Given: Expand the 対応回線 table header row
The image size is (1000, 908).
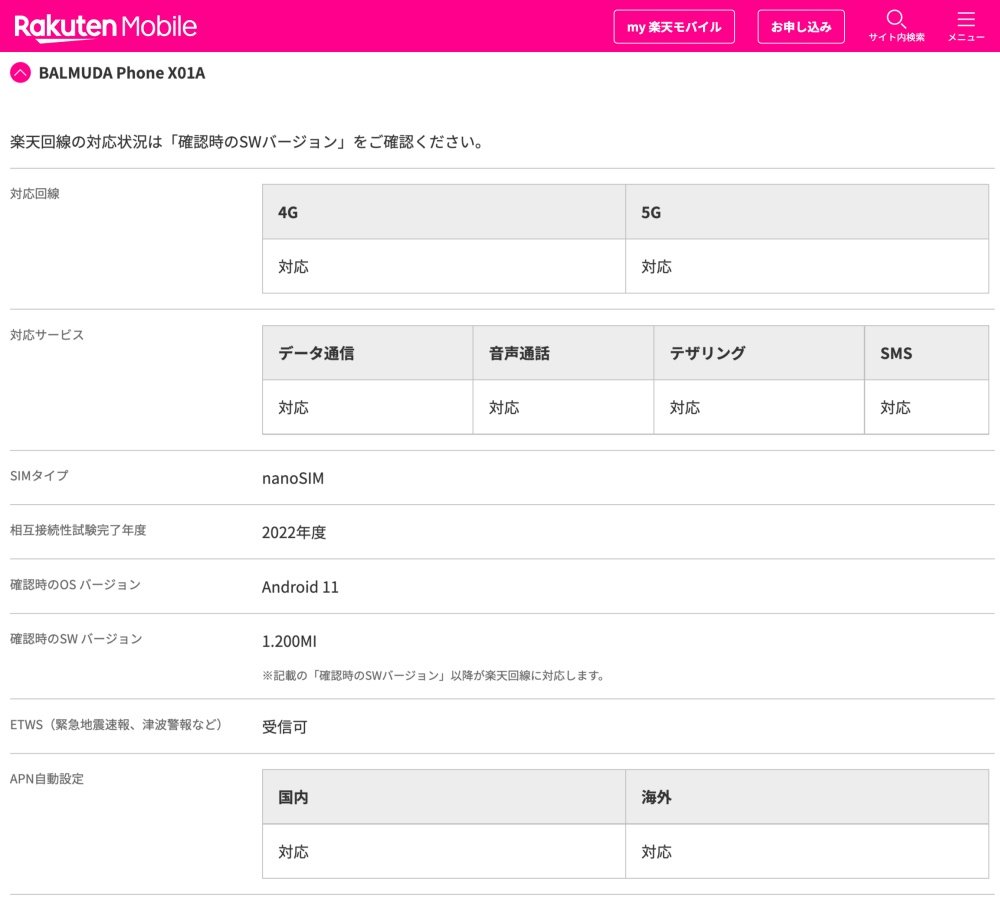Looking at the screenshot, I should click(x=624, y=211).
